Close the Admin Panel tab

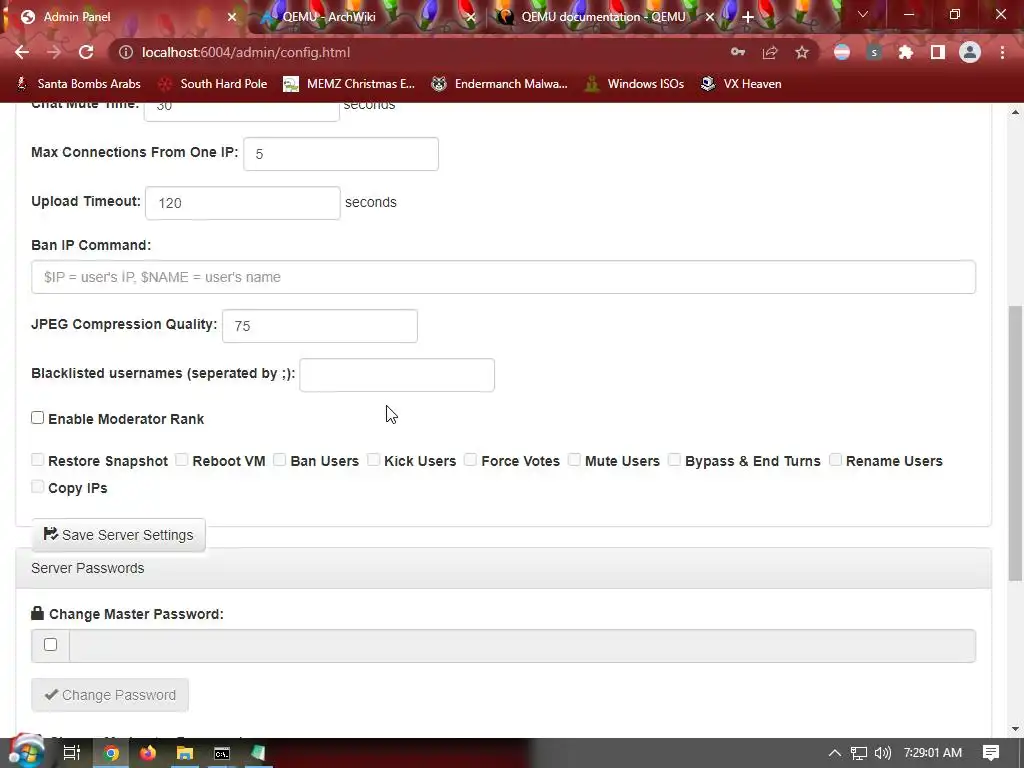click(x=232, y=17)
